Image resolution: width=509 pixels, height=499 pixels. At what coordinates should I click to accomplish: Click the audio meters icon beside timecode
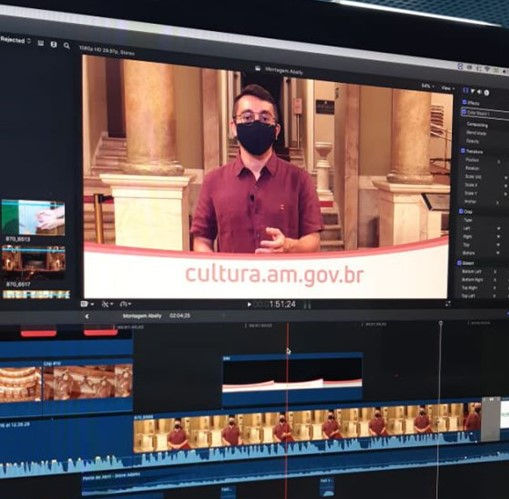click(x=307, y=305)
